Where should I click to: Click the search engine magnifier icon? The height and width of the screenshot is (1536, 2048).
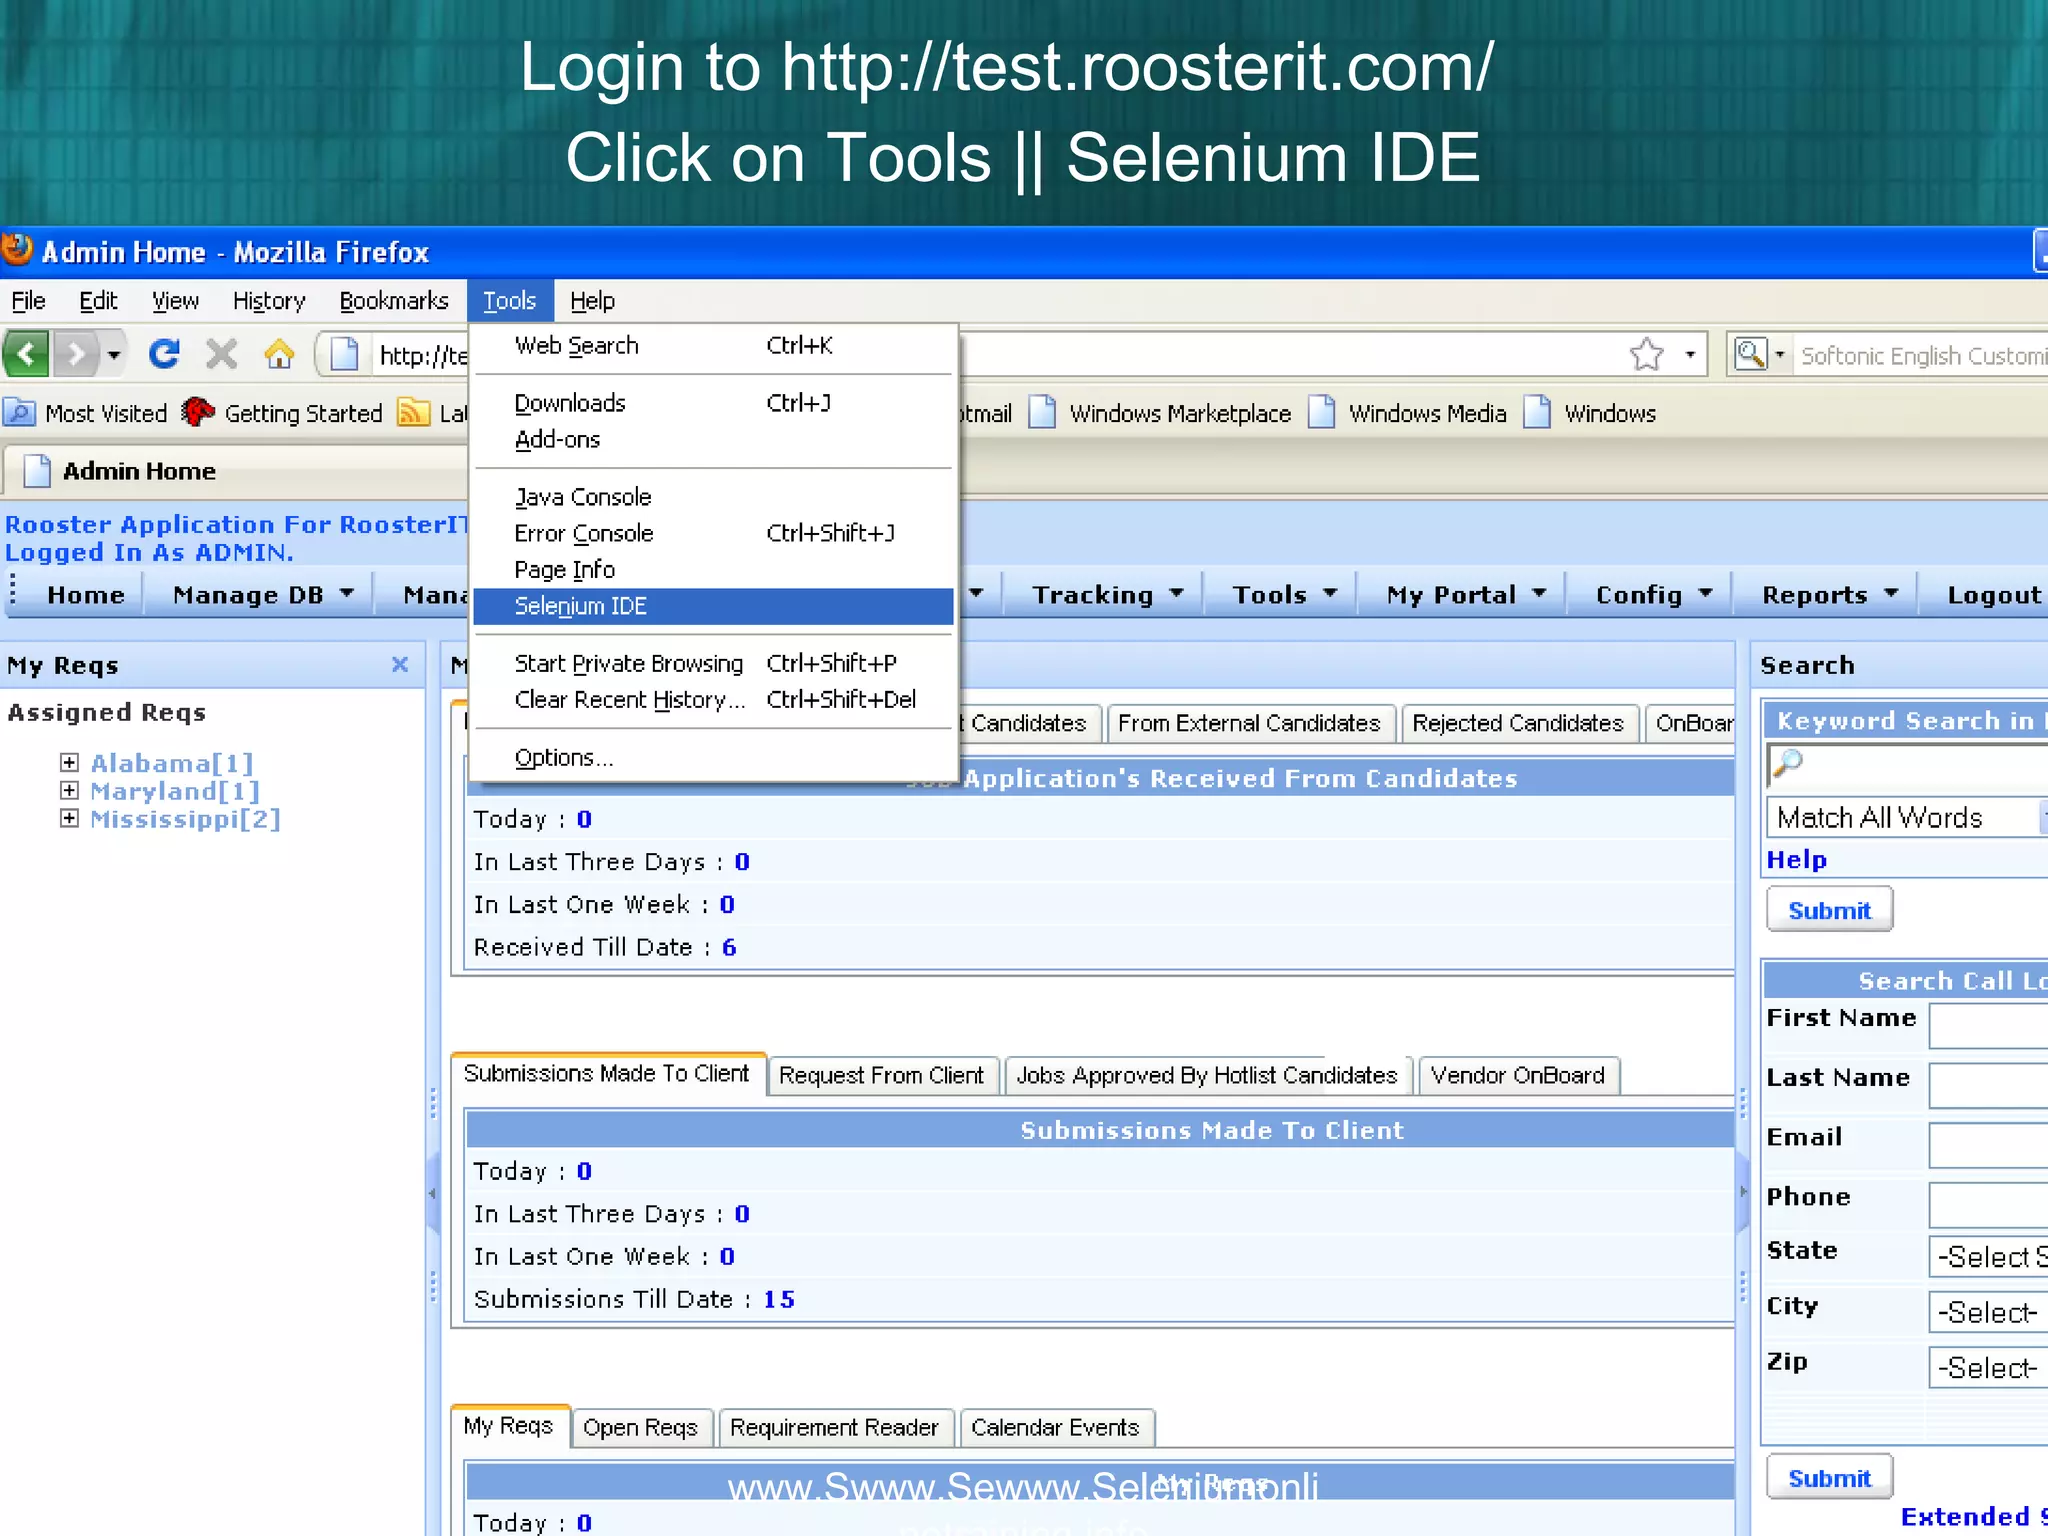click(1751, 354)
